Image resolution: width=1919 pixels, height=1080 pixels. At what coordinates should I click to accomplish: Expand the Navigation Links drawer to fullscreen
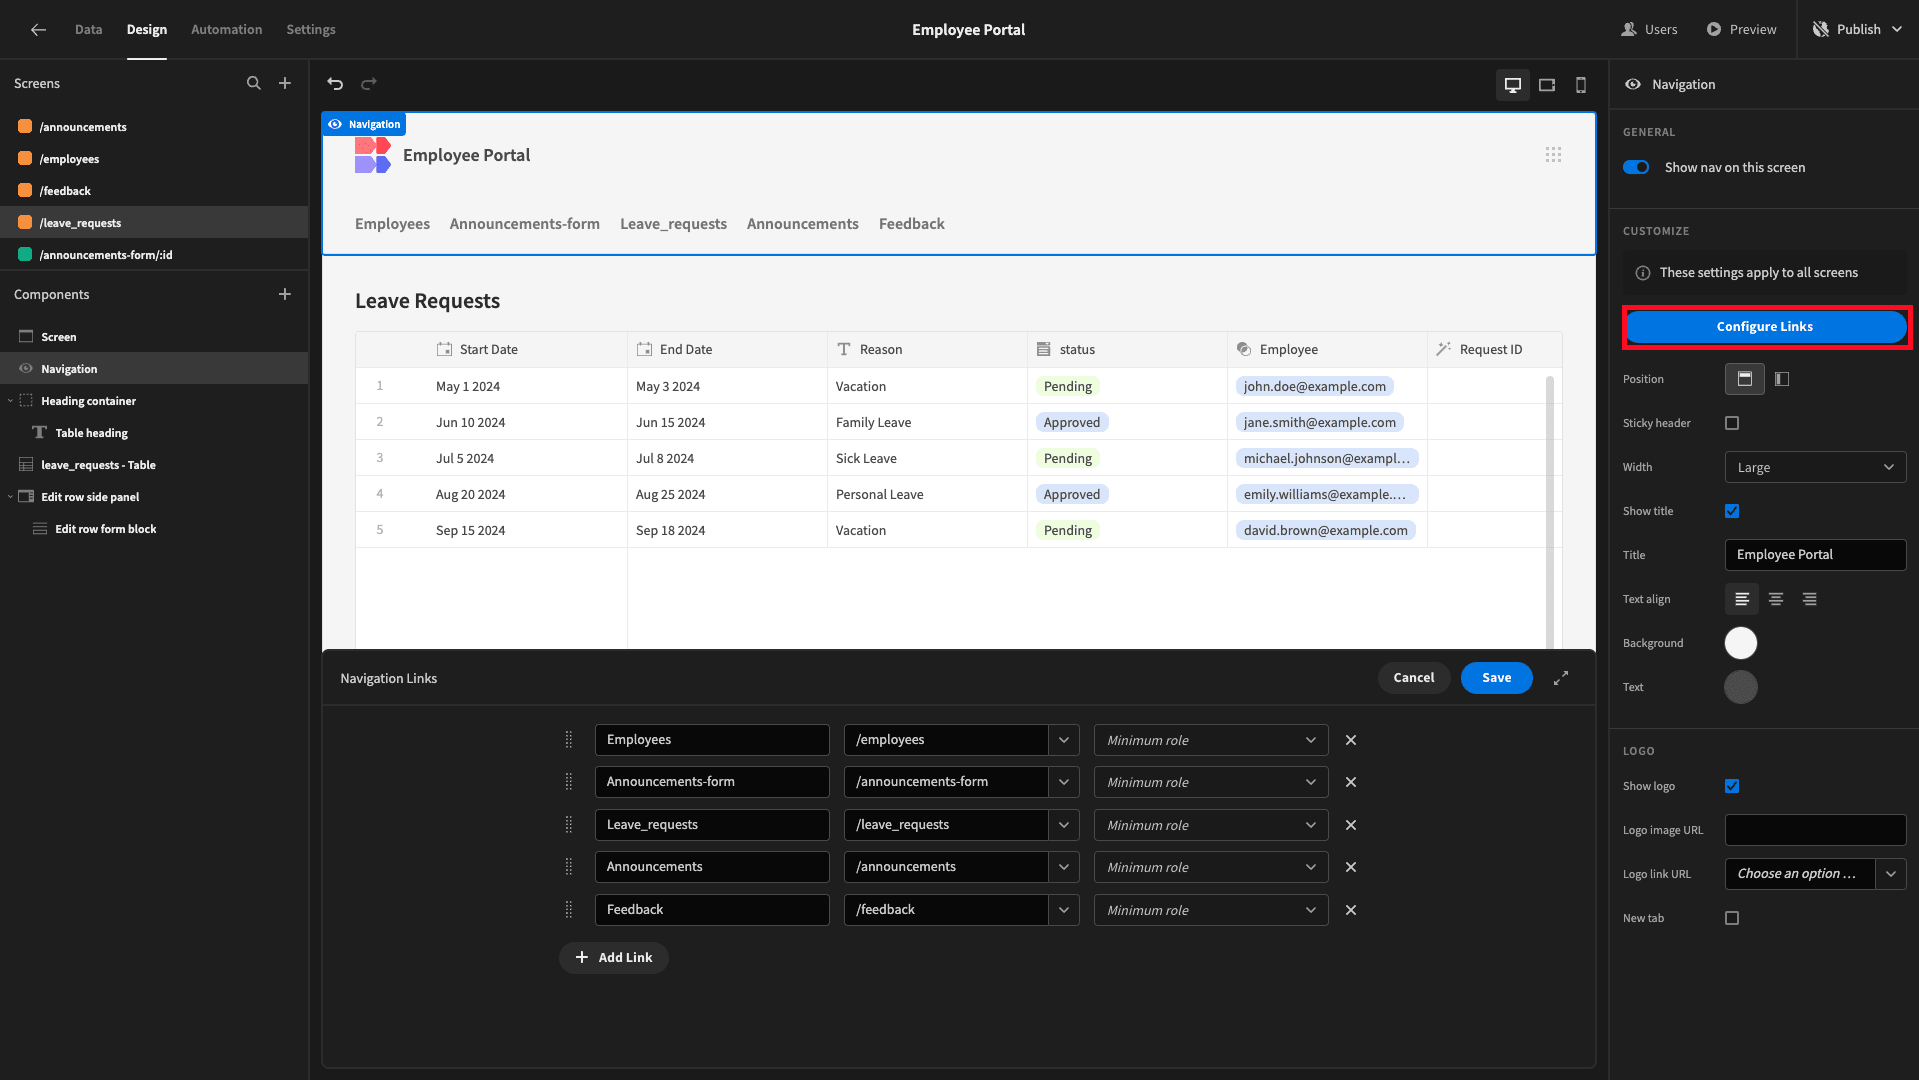1561,678
